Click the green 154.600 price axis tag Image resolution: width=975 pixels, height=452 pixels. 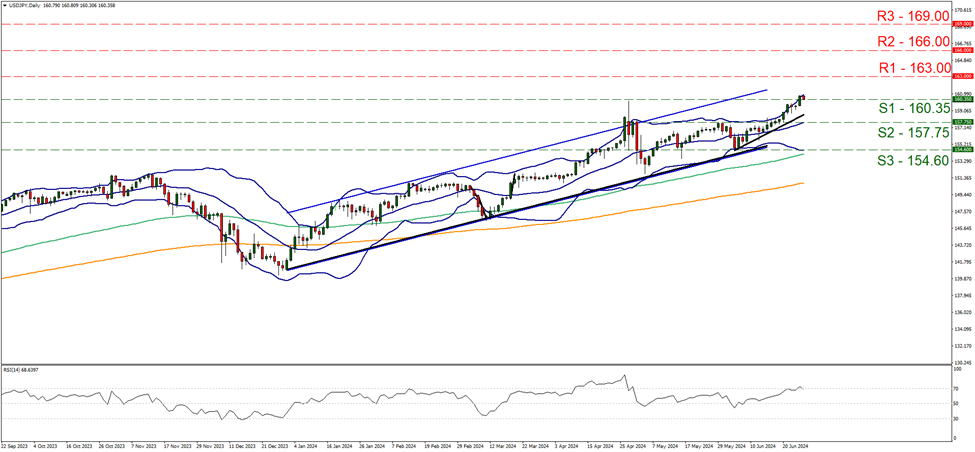[x=963, y=149]
